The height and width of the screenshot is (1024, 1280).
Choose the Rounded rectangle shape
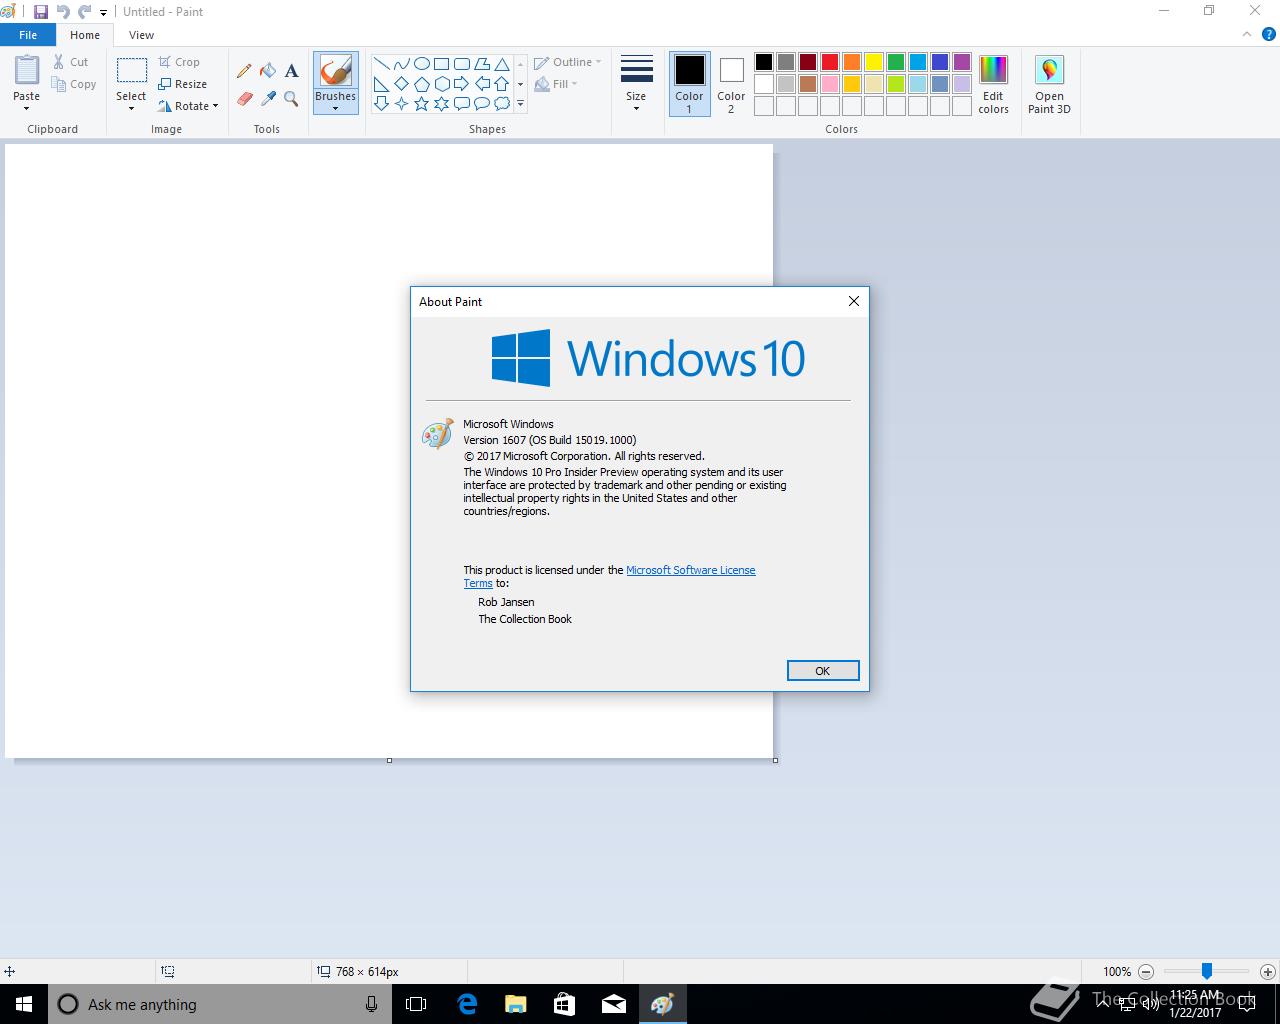(461, 64)
